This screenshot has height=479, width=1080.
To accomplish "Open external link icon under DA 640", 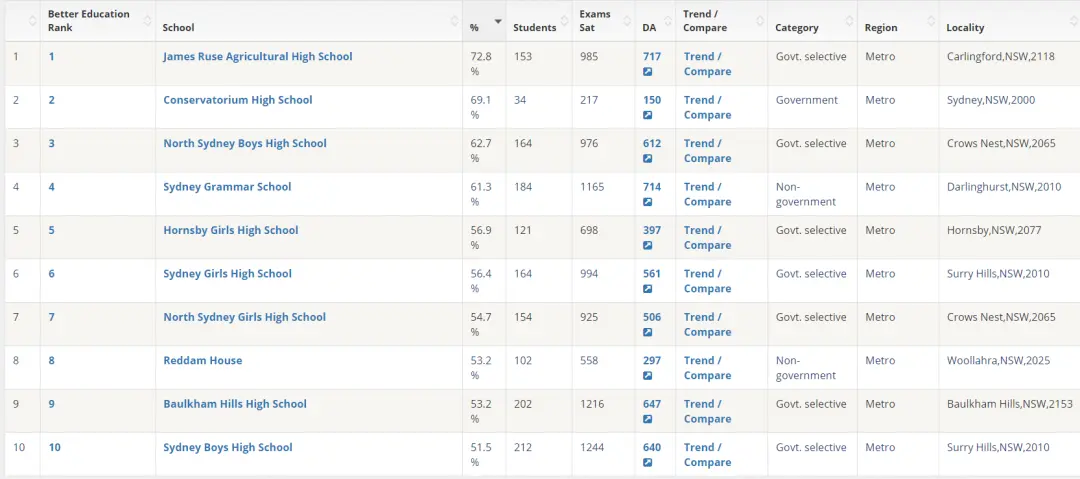I will point(647,462).
